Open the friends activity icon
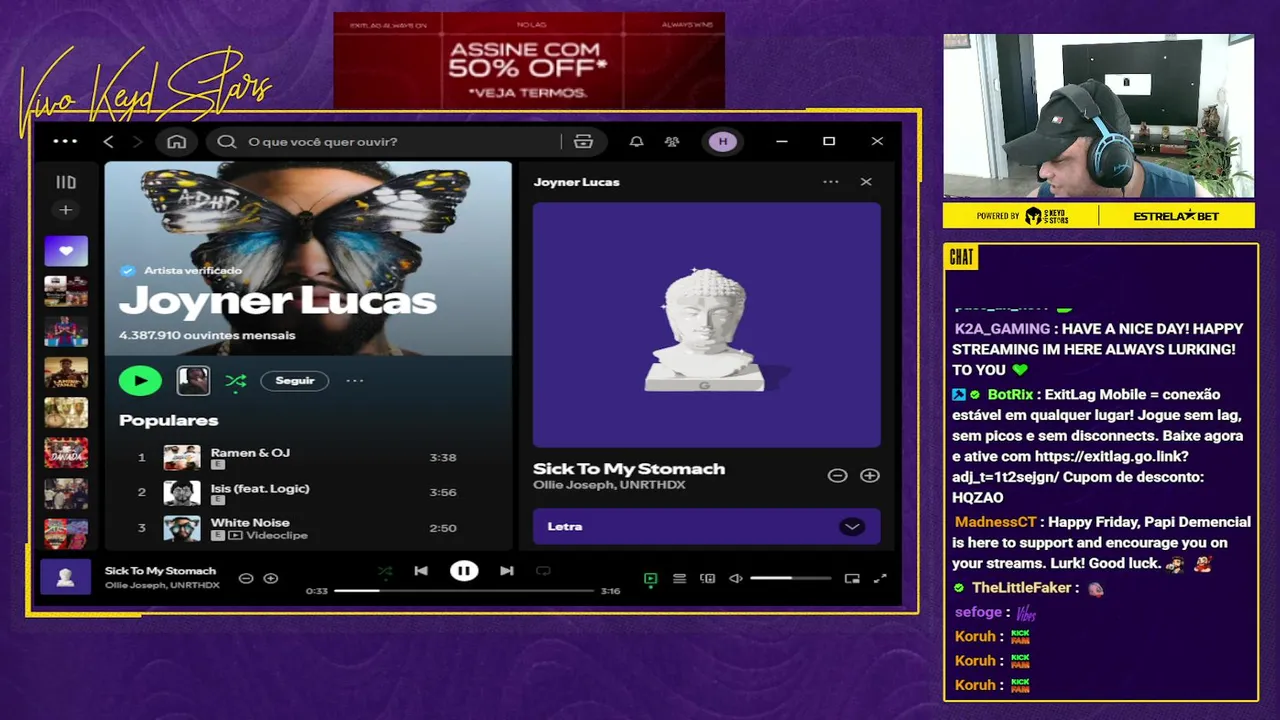The height and width of the screenshot is (720, 1280). [x=672, y=142]
